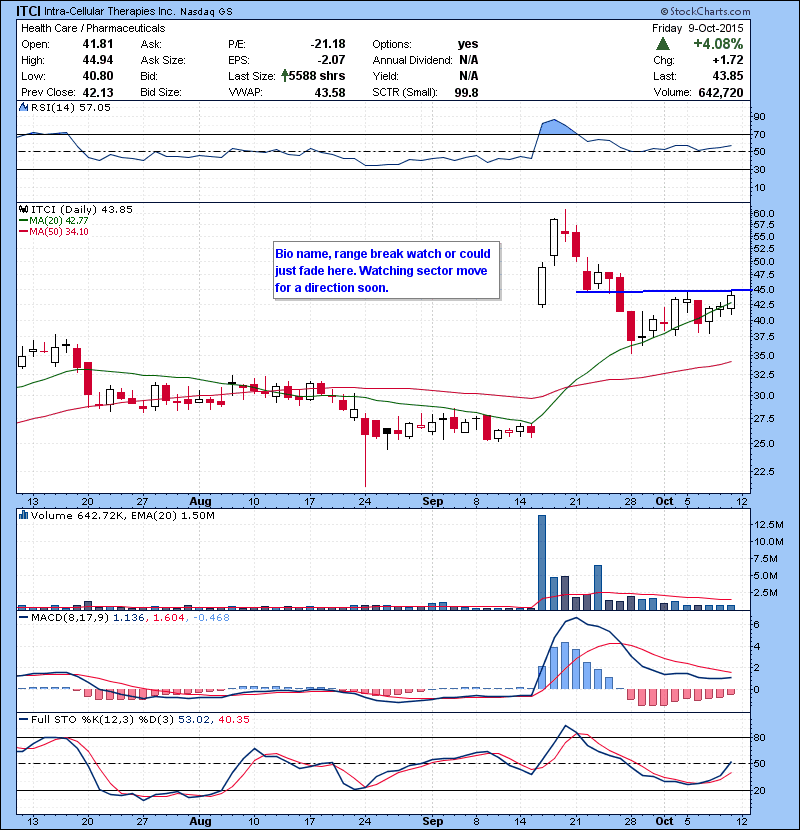Click the MA(50) 34.10 legend text

(x=59, y=232)
